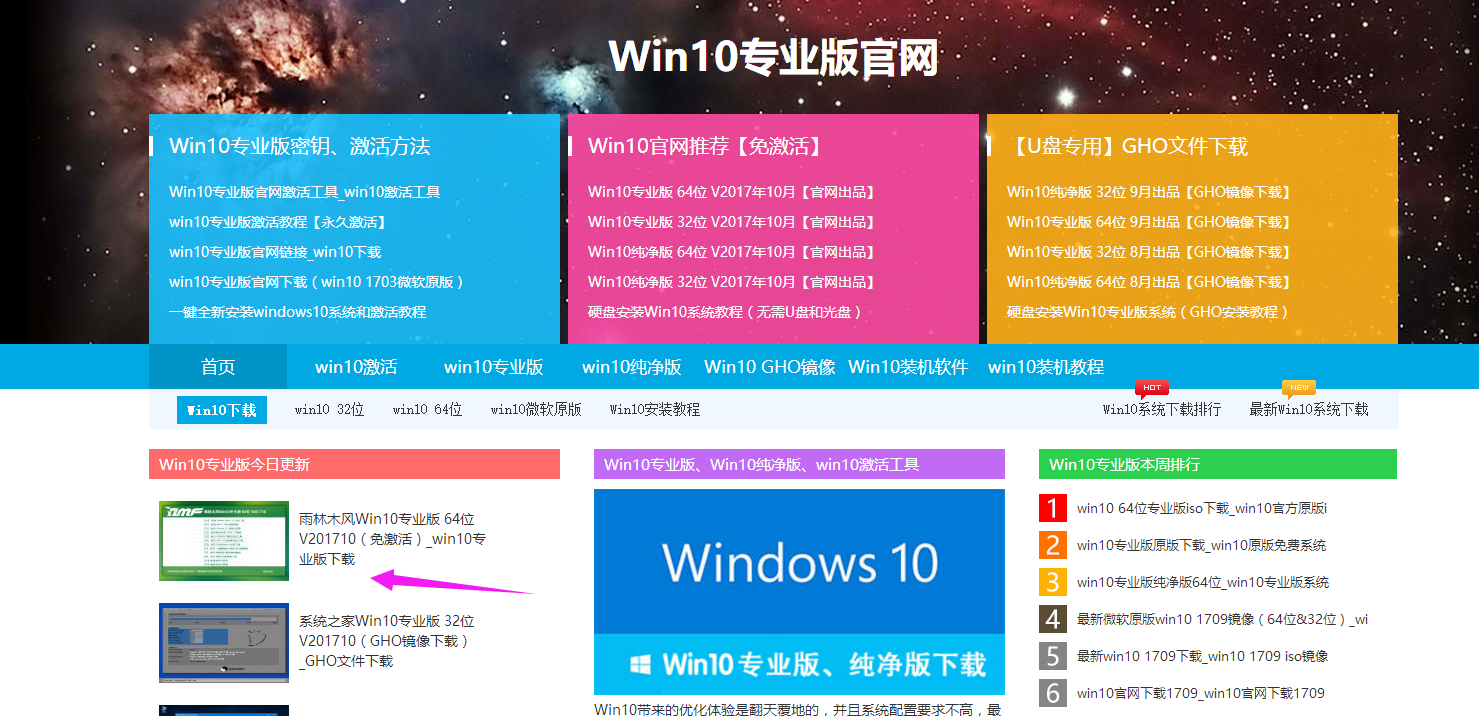Select the highlighted Win10下载 tab
Viewport: 1479px width, 716px height.
pos(221,409)
